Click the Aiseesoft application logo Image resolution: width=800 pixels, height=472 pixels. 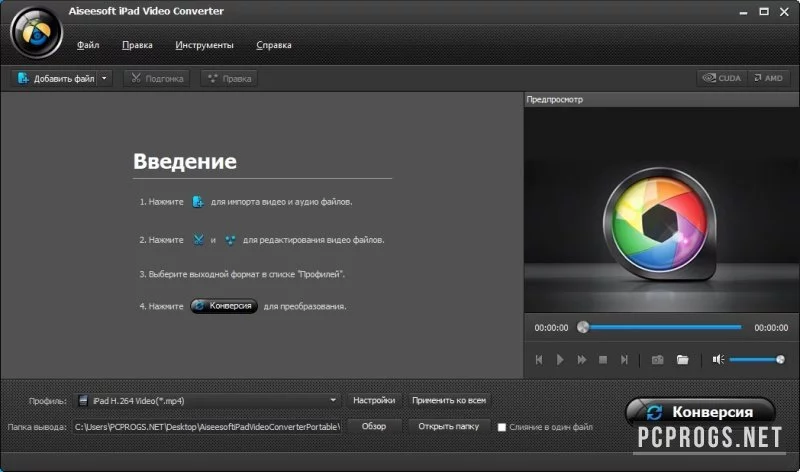[x=36, y=33]
